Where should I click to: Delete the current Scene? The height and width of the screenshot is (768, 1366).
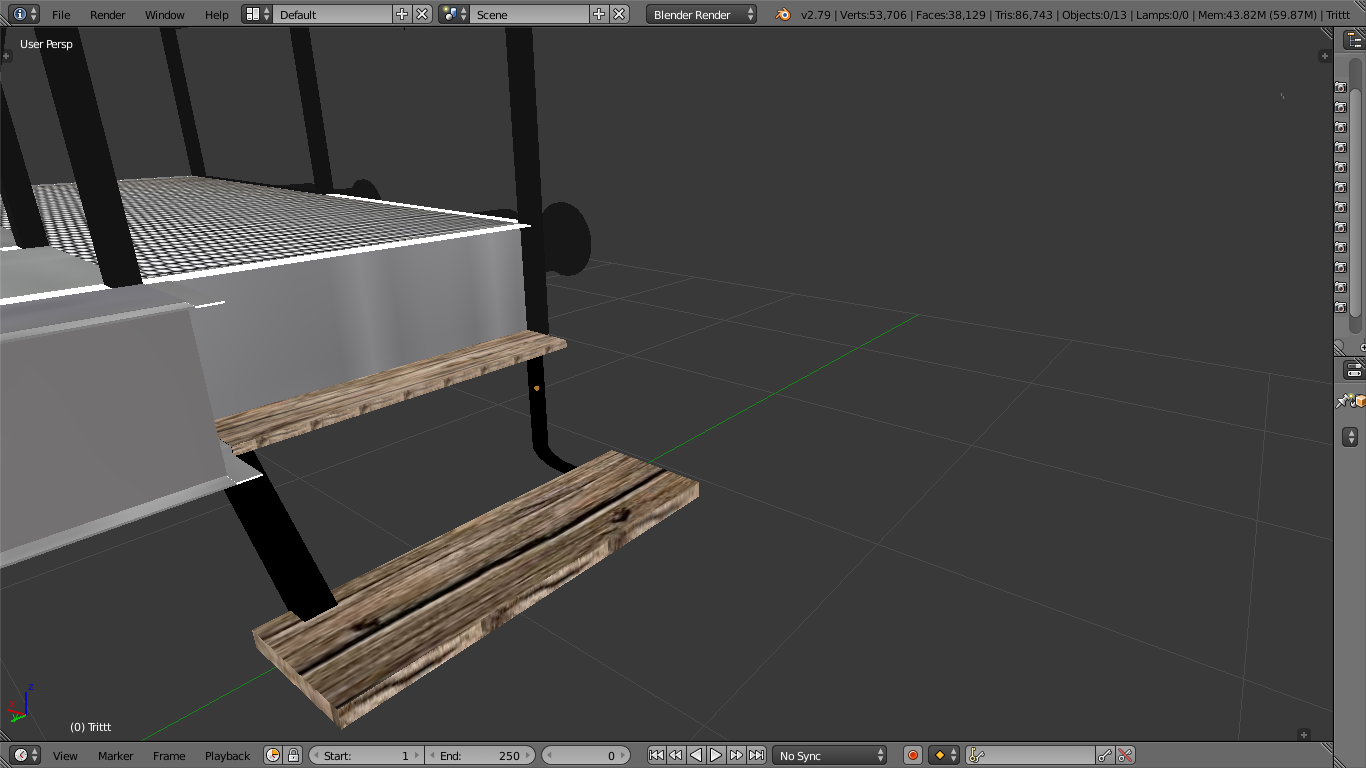620,14
